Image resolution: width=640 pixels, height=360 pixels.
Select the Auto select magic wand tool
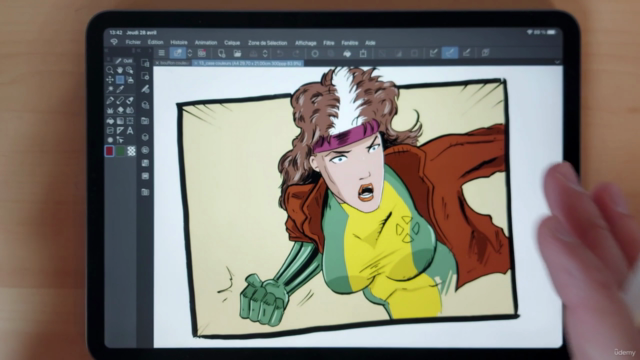pos(110,89)
